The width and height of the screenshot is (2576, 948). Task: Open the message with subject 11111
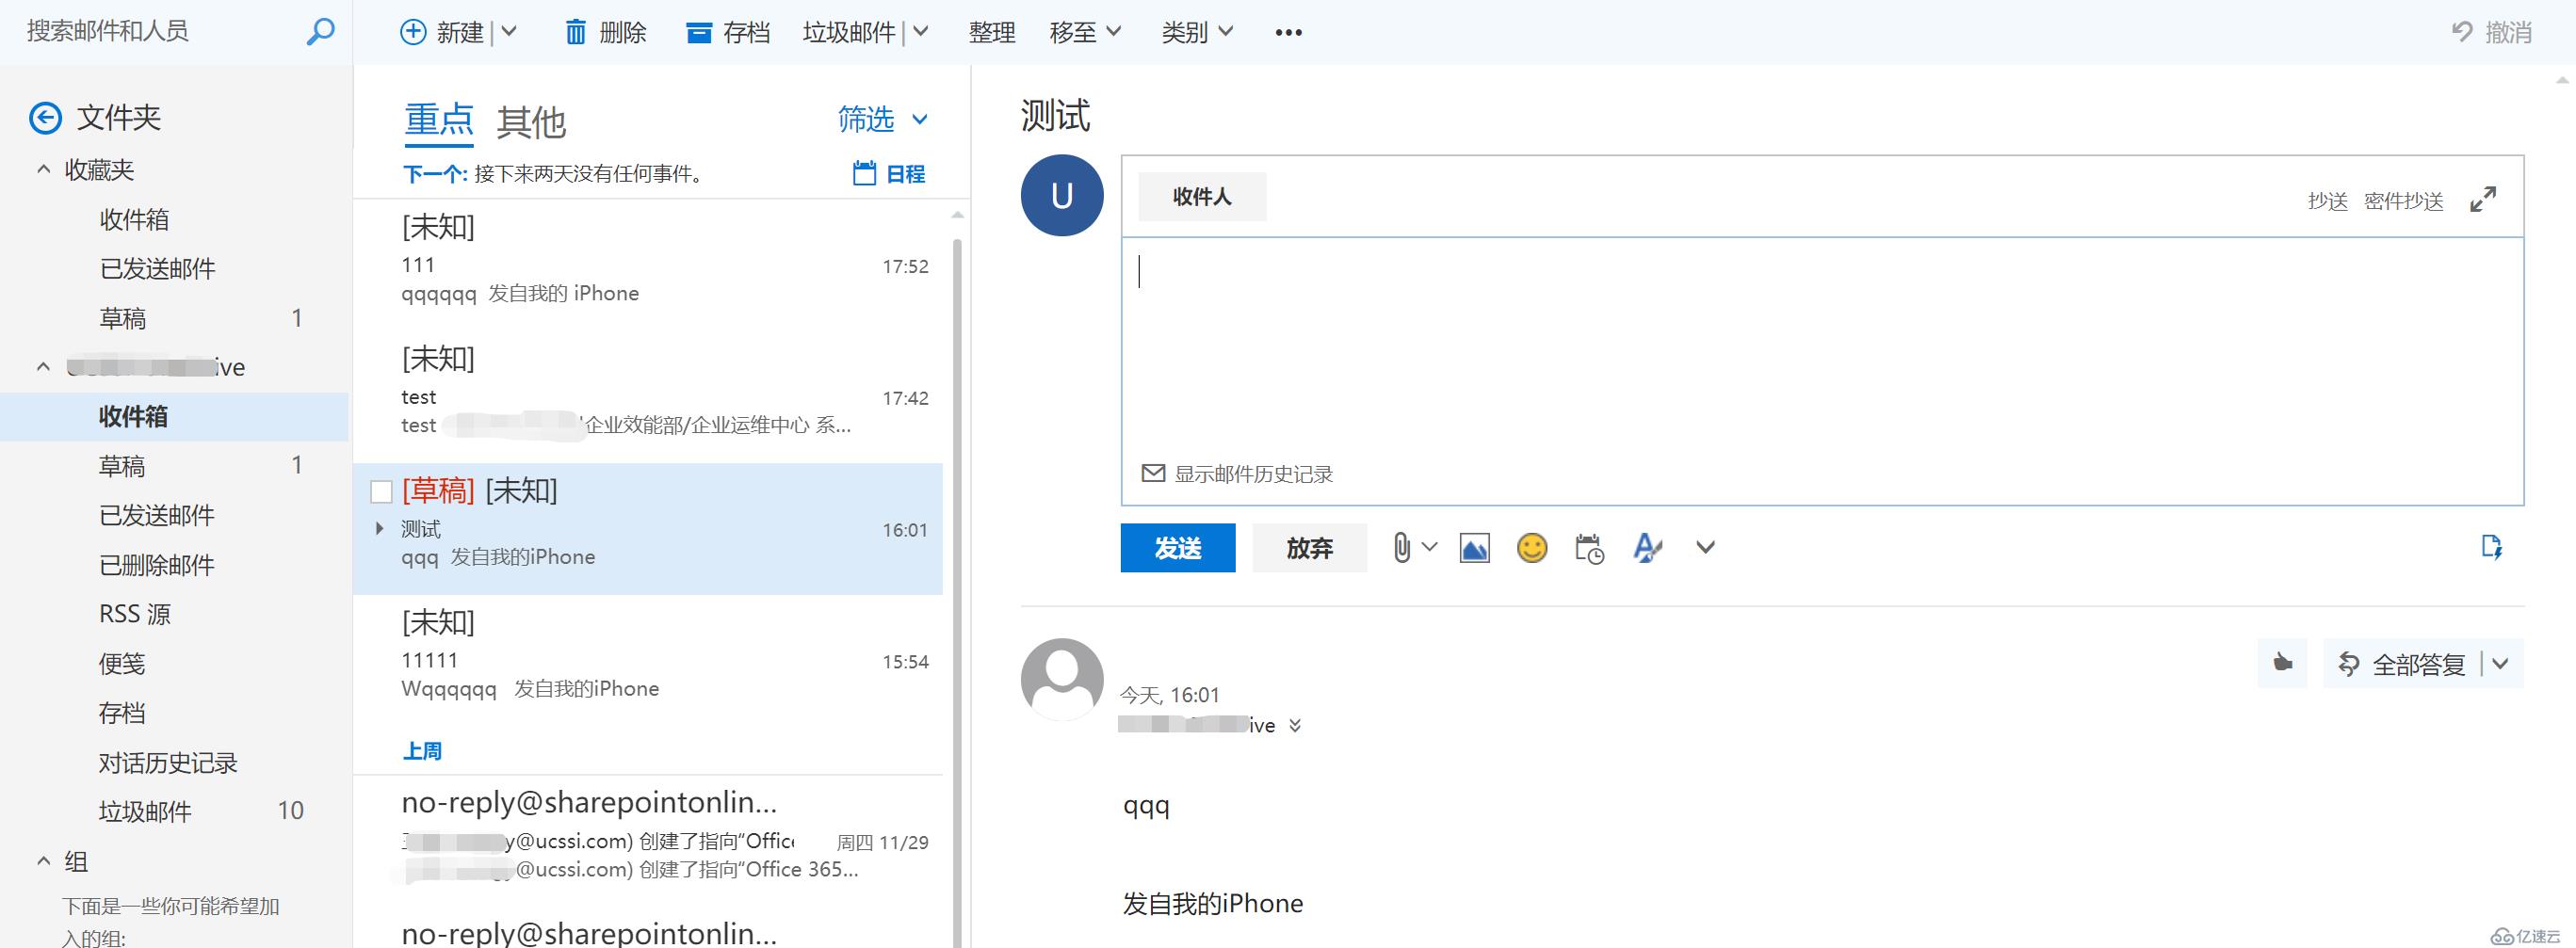(x=648, y=660)
